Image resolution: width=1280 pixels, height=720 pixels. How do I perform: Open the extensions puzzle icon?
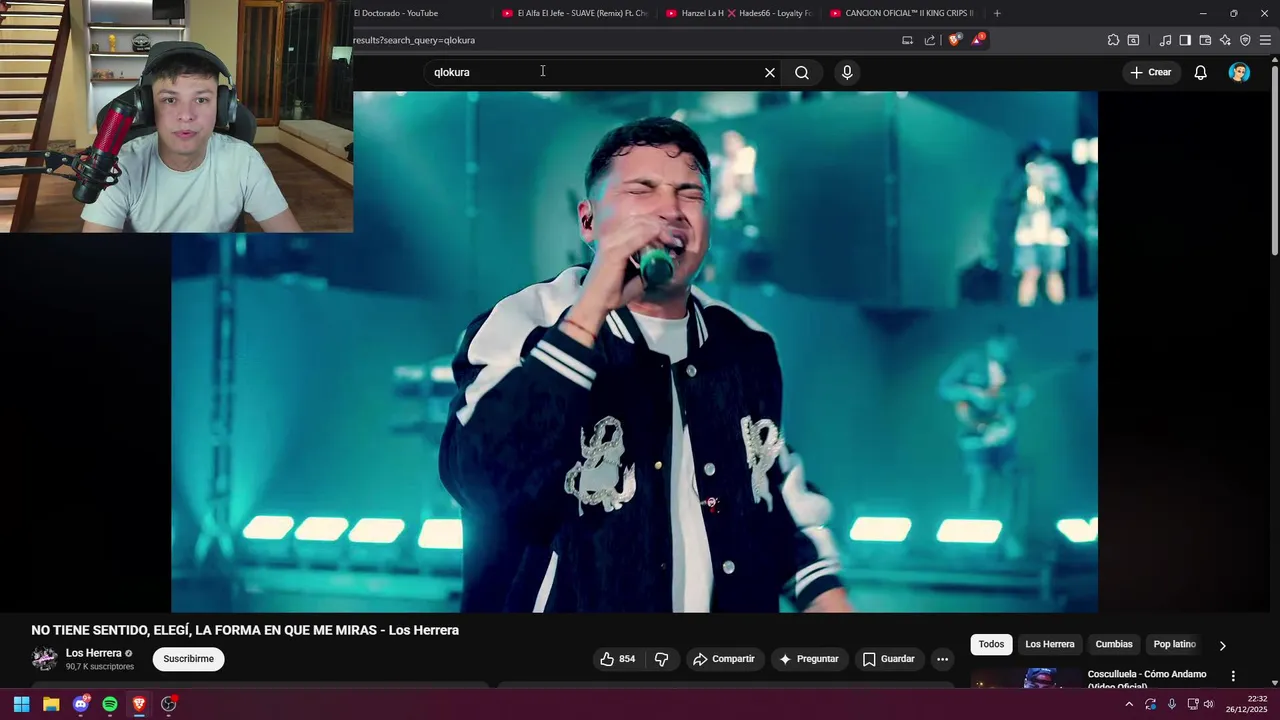click(x=1113, y=40)
